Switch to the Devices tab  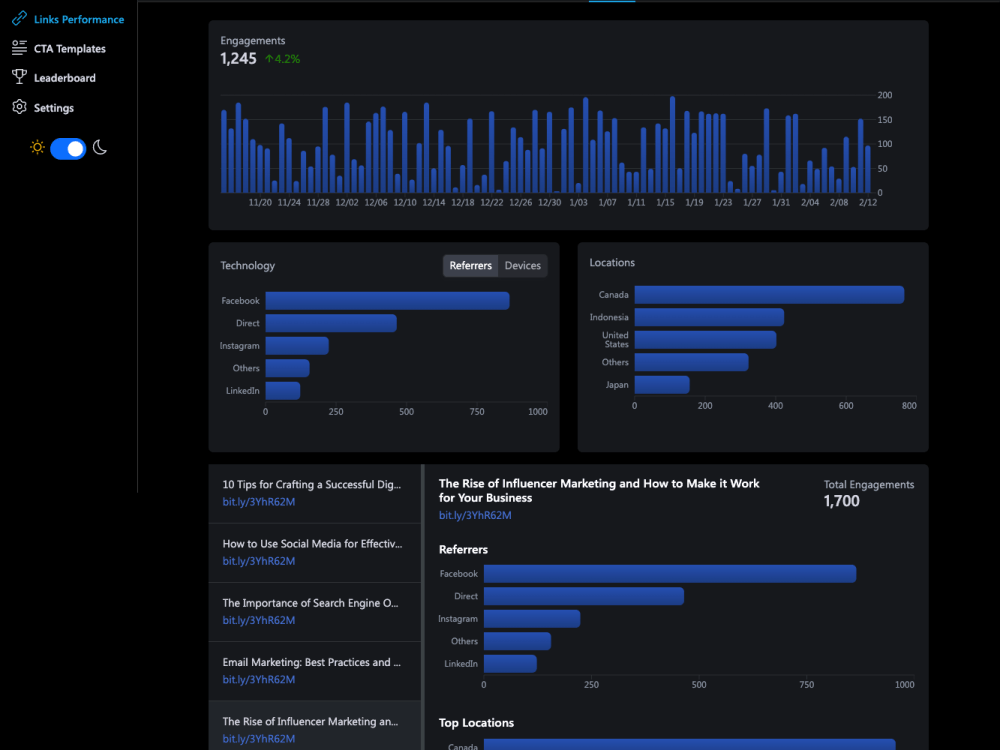point(522,265)
